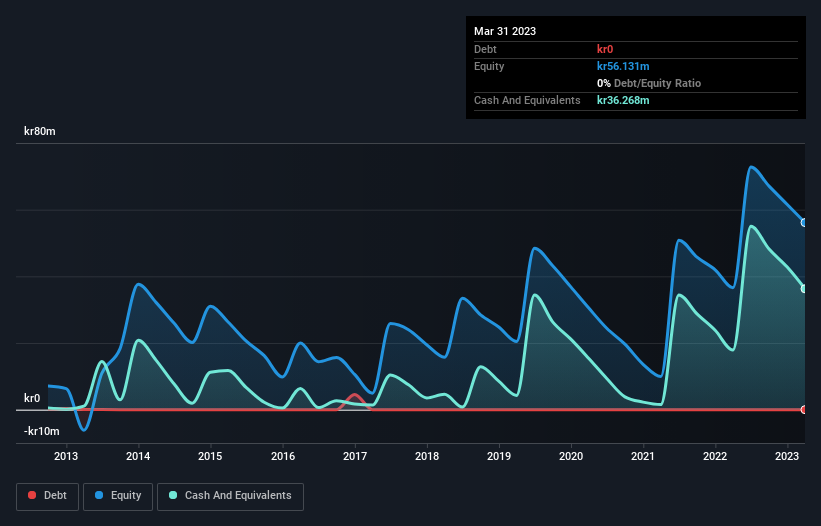Viewport: 821px width, 526px height.
Task: Click the kr36.268m cash value
Action: click(x=623, y=100)
